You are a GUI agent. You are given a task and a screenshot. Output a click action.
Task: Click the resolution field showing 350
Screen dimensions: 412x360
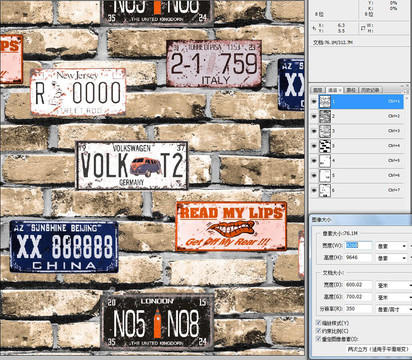[358, 309]
